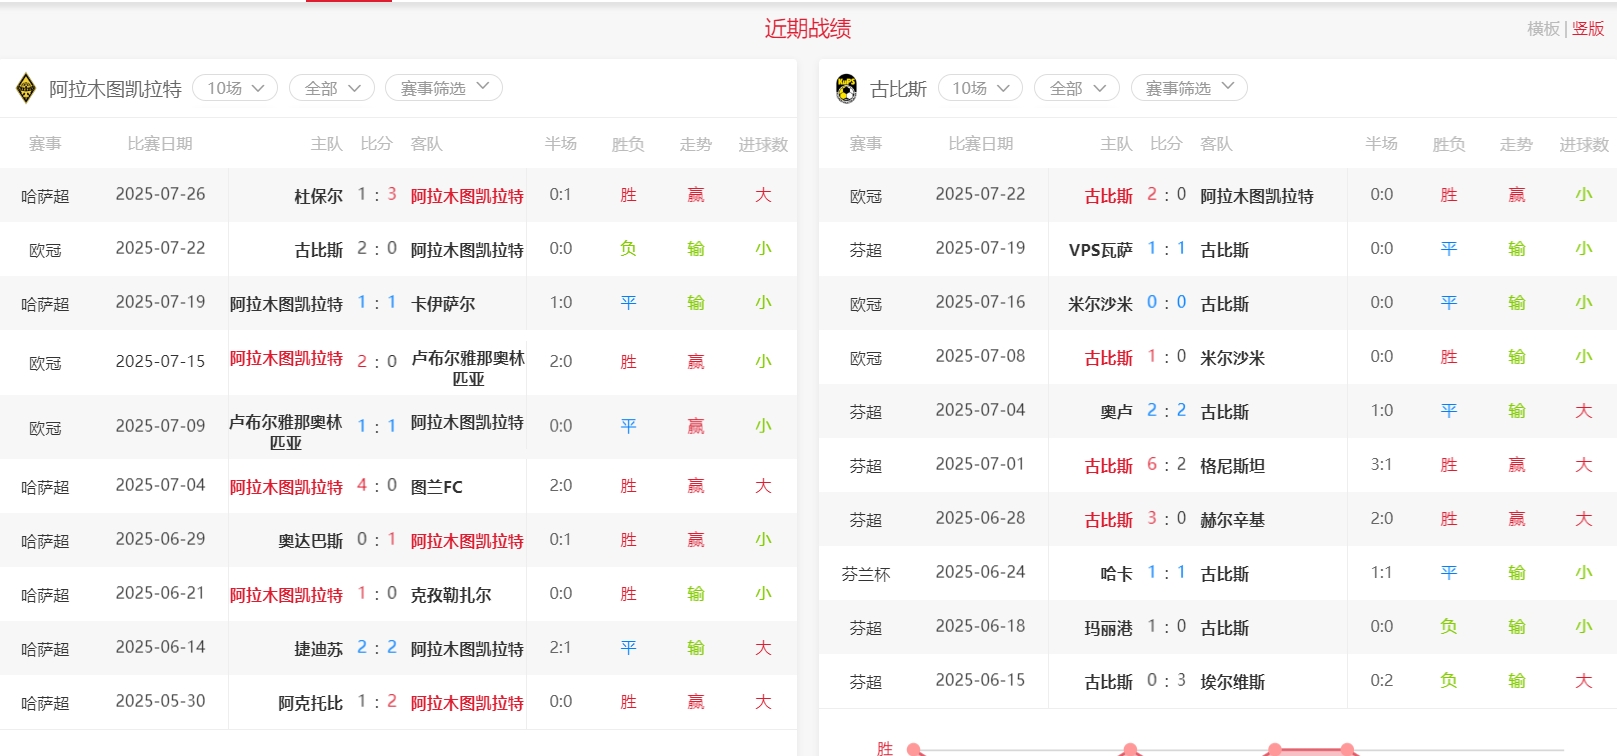Image resolution: width=1617 pixels, height=756 pixels.
Task: Click the 1:3 score of 杜保尔 match
Action: [377, 195]
